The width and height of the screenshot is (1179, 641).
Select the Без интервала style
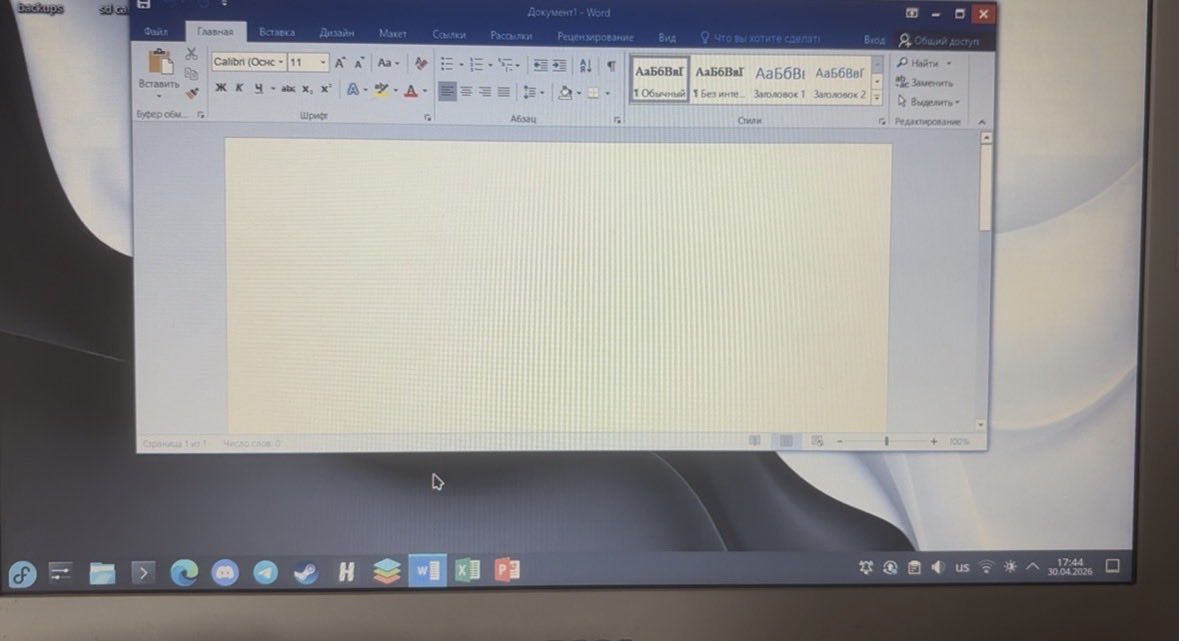pyautogui.click(x=719, y=81)
